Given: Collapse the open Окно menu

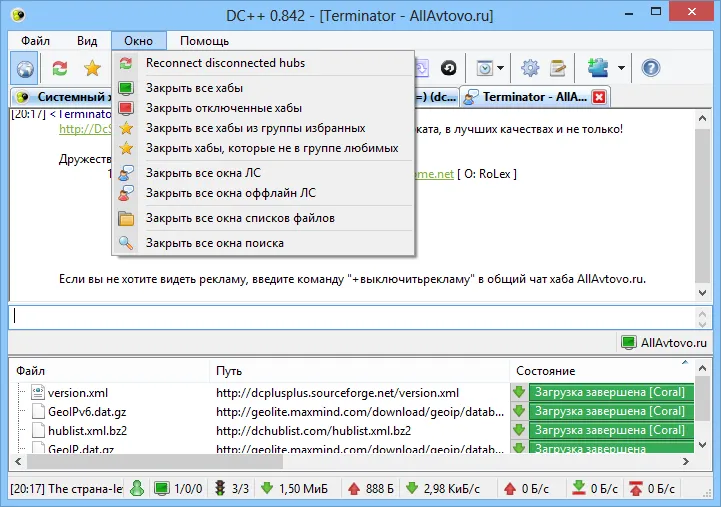Looking at the screenshot, I should pos(138,41).
